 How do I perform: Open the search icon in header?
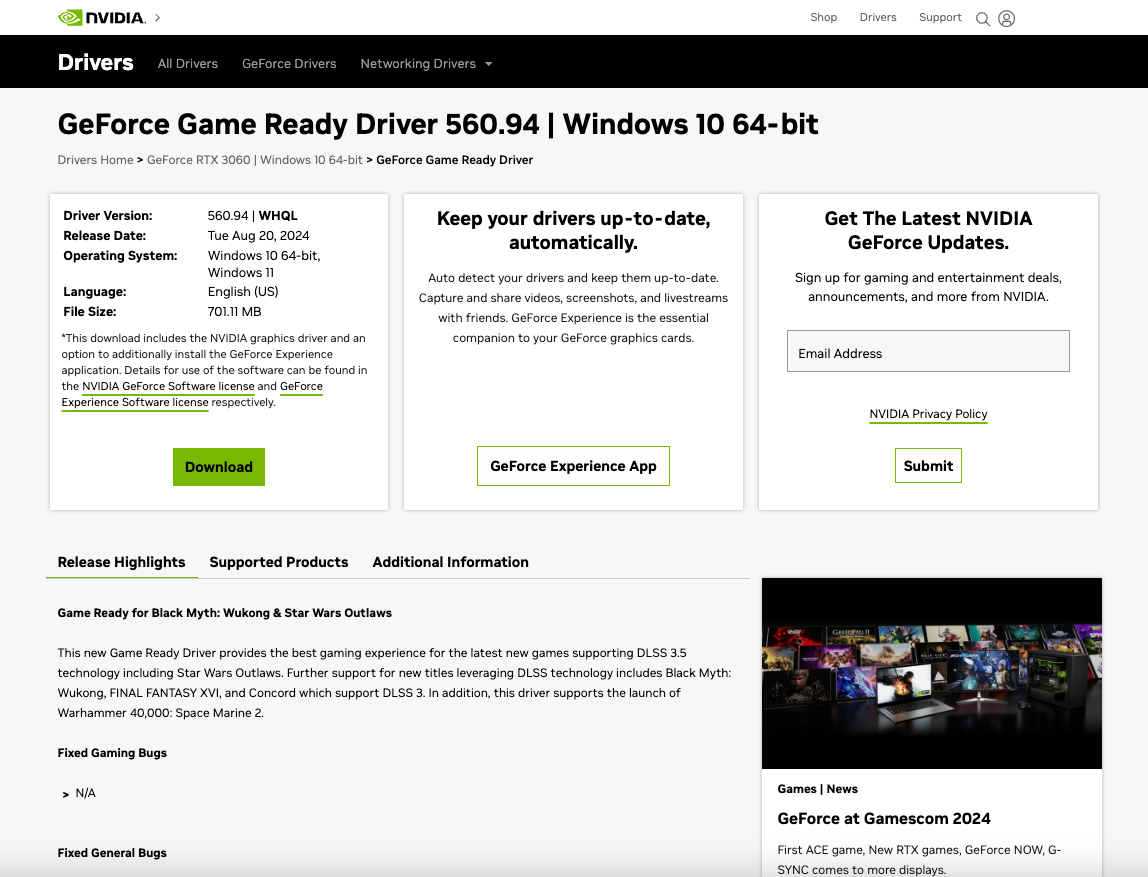pos(983,18)
